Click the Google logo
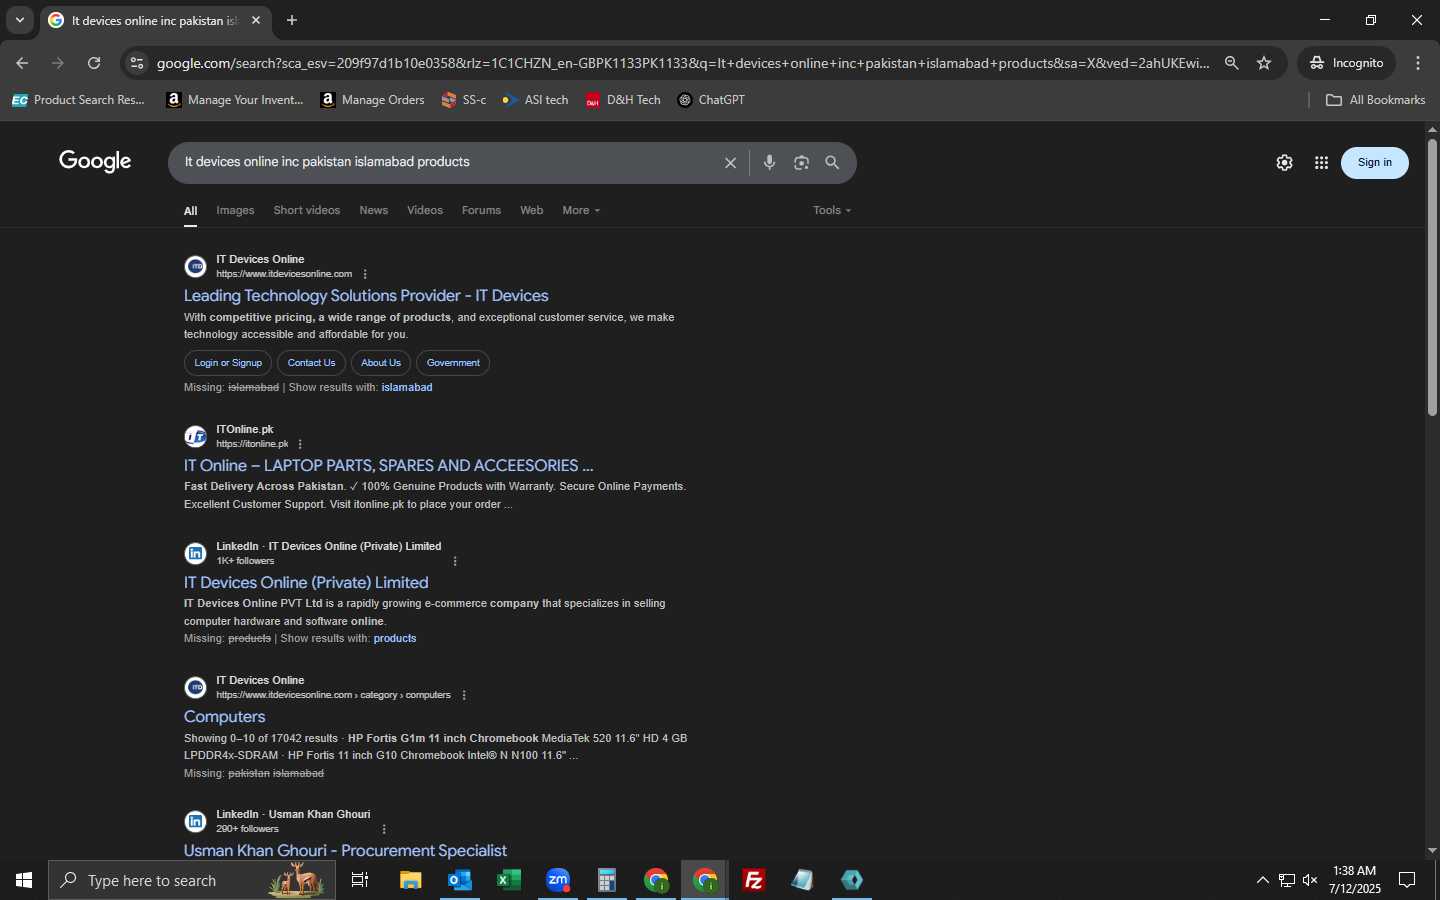The width and height of the screenshot is (1440, 900). pyautogui.click(x=95, y=162)
